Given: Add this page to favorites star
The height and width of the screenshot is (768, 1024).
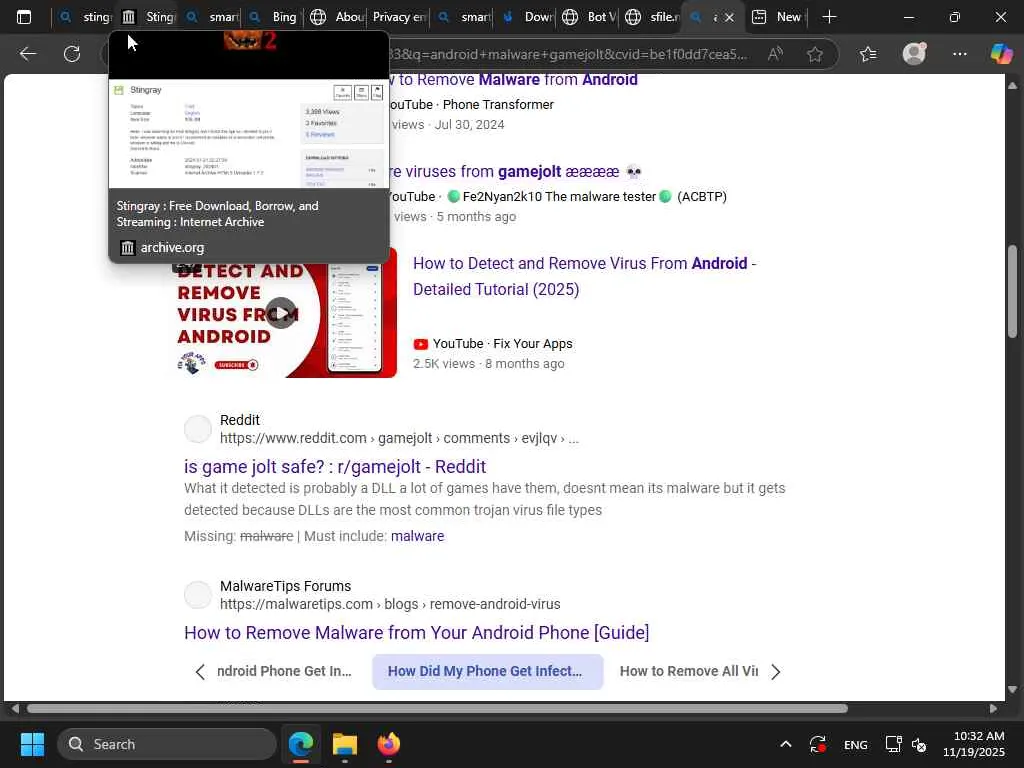Looking at the screenshot, I should coord(814,54).
